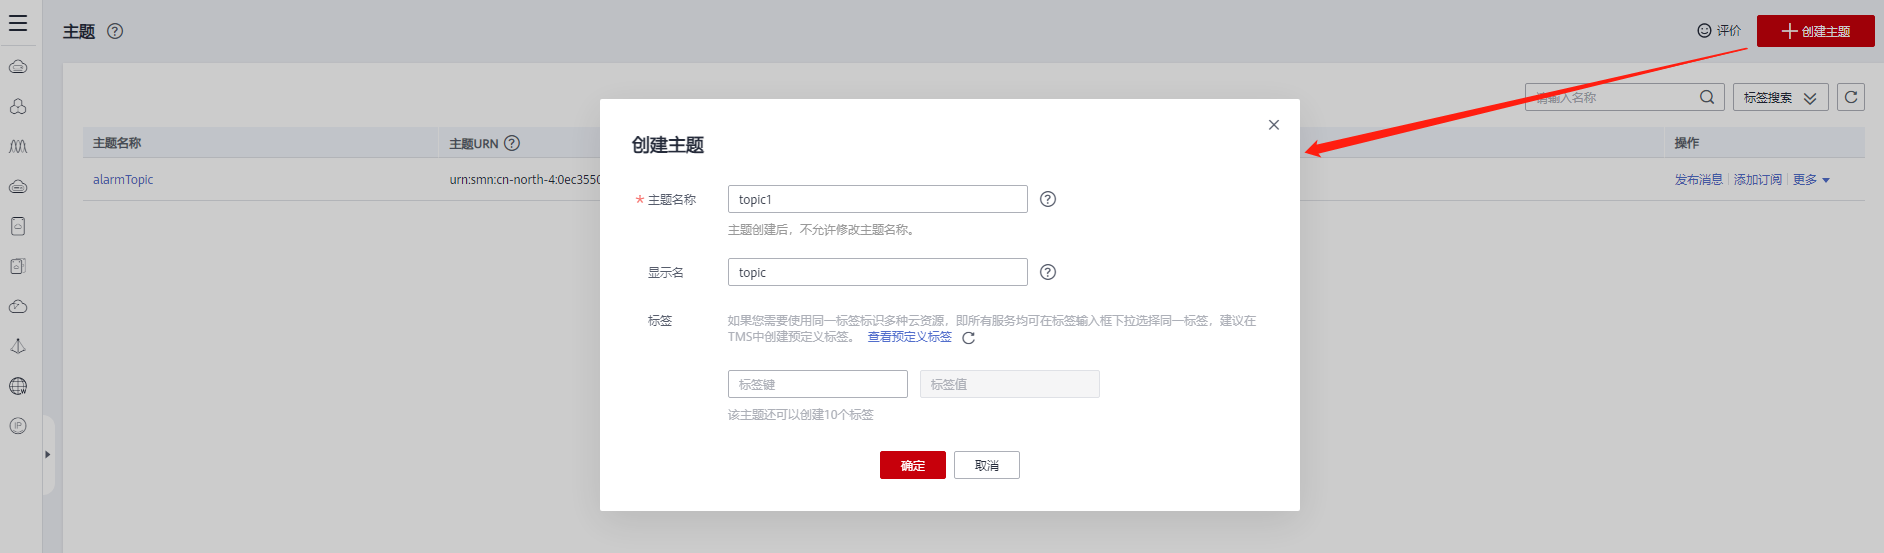Open the alarmTopic topic link
Screen dimensions: 1884x553
[123, 180]
